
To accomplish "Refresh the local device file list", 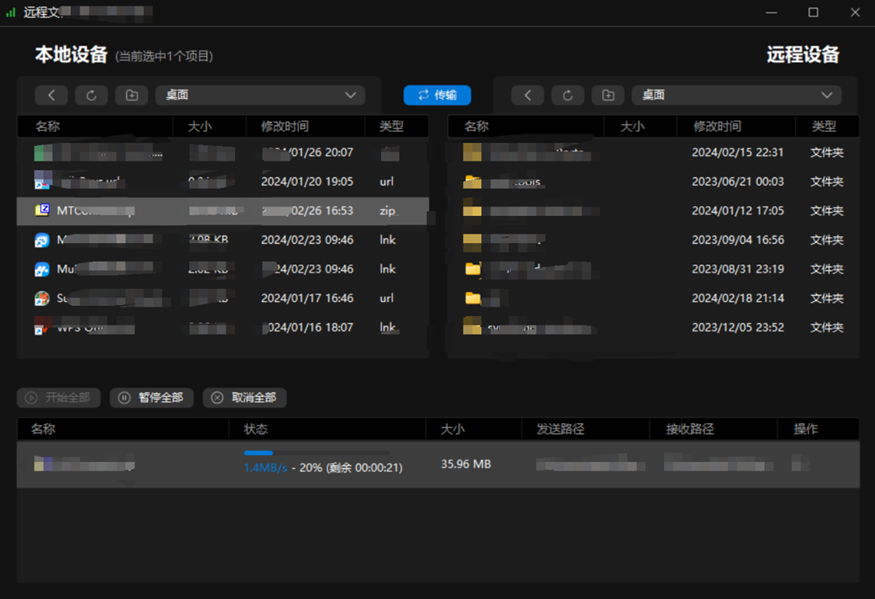I will tap(92, 95).
